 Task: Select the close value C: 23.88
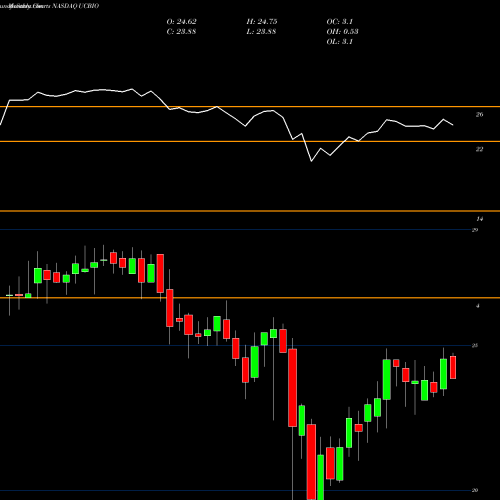click(181, 32)
